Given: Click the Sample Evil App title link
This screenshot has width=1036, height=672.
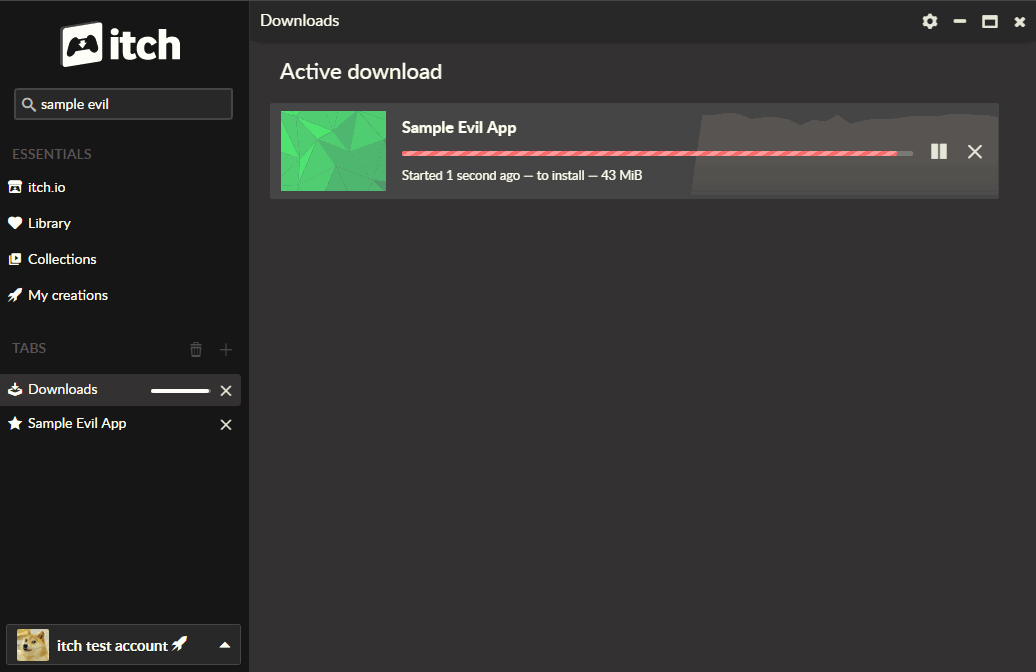Looking at the screenshot, I should (x=459, y=127).
